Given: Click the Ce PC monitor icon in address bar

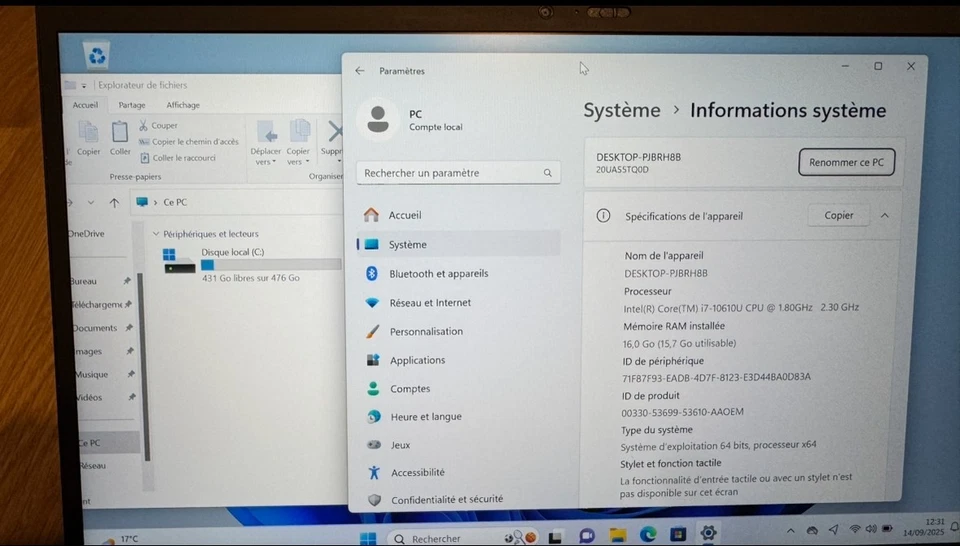Looking at the screenshot, I should (142, 202).
